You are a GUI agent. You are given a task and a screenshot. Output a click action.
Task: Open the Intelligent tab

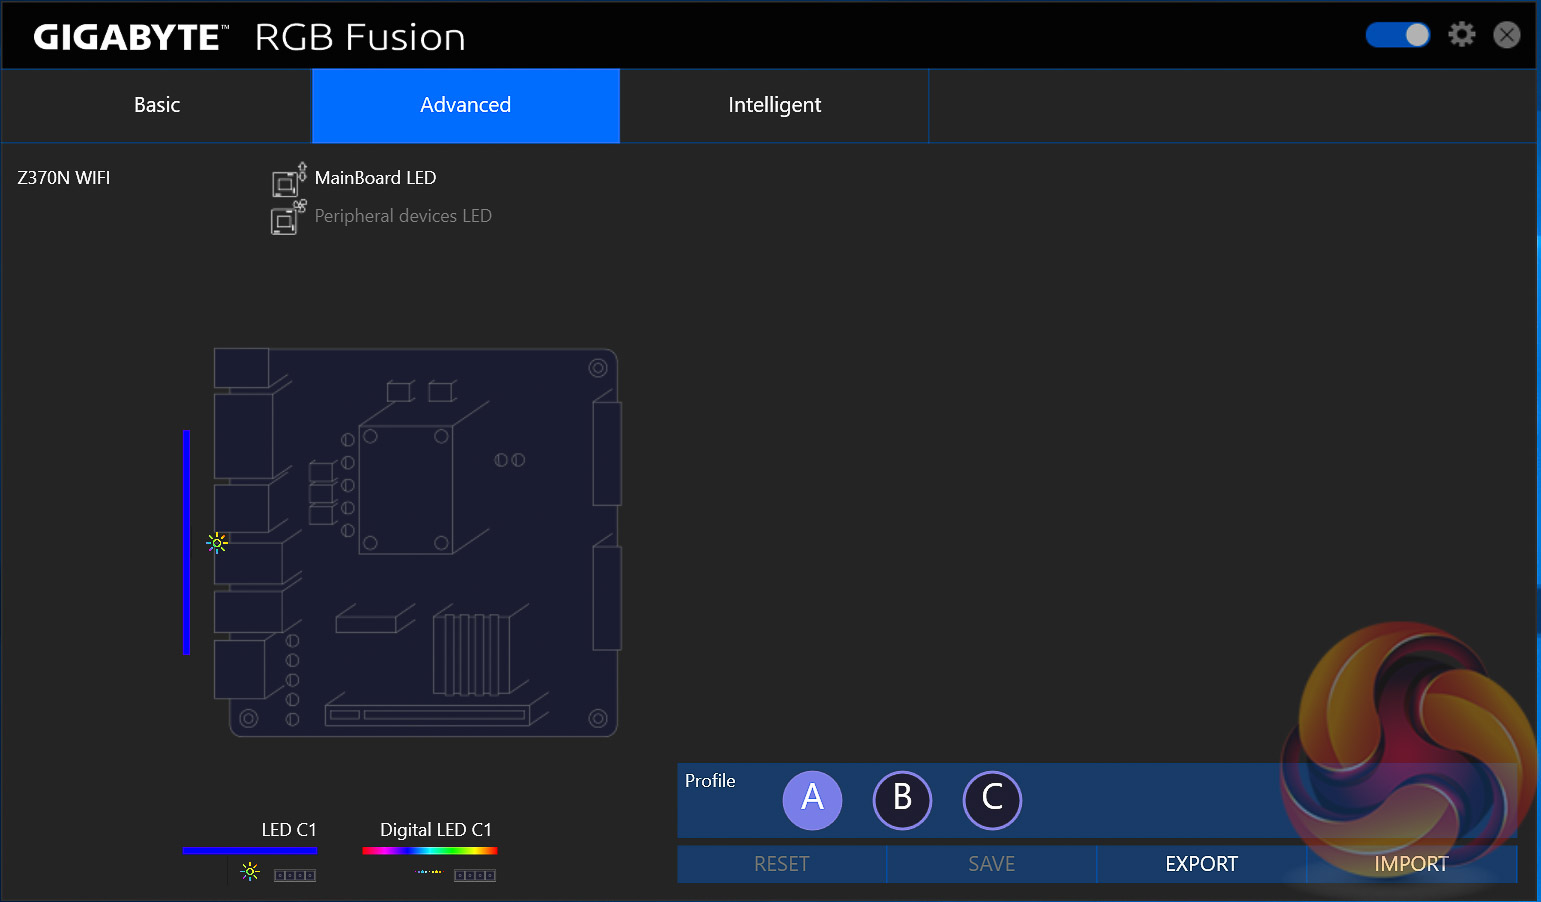point(775,105)
